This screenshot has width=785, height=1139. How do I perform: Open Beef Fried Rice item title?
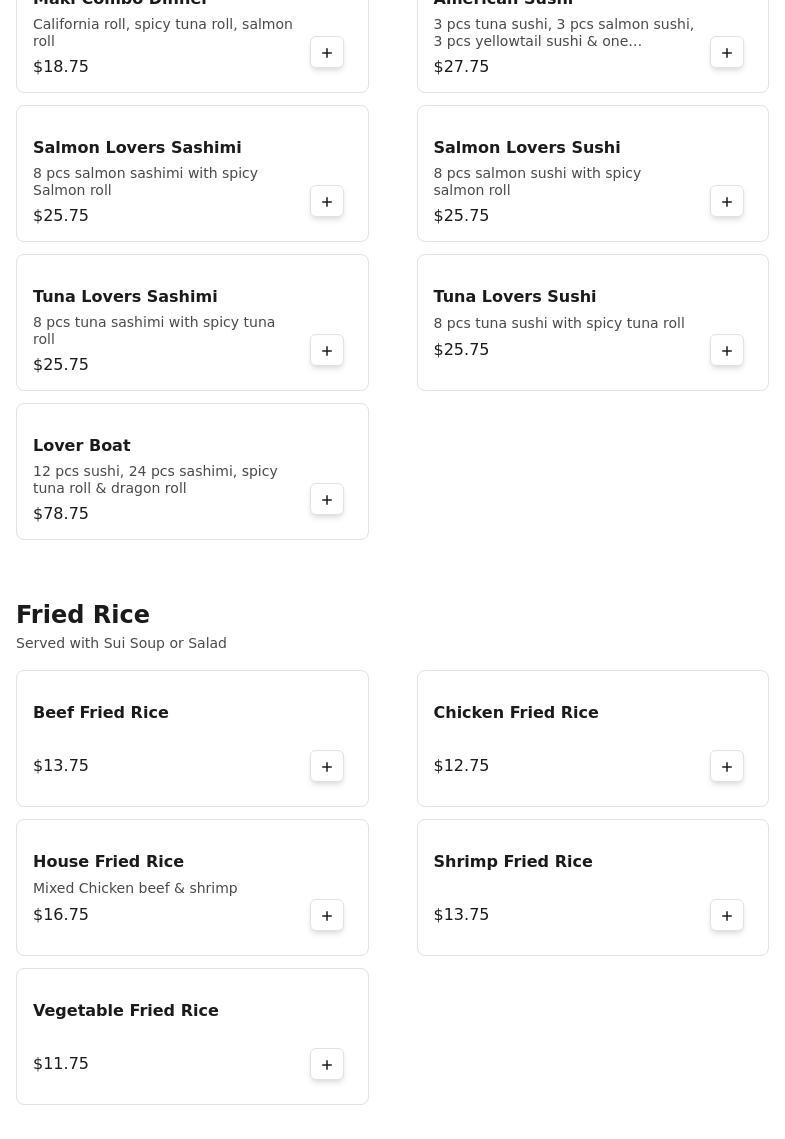coord(101,713)
